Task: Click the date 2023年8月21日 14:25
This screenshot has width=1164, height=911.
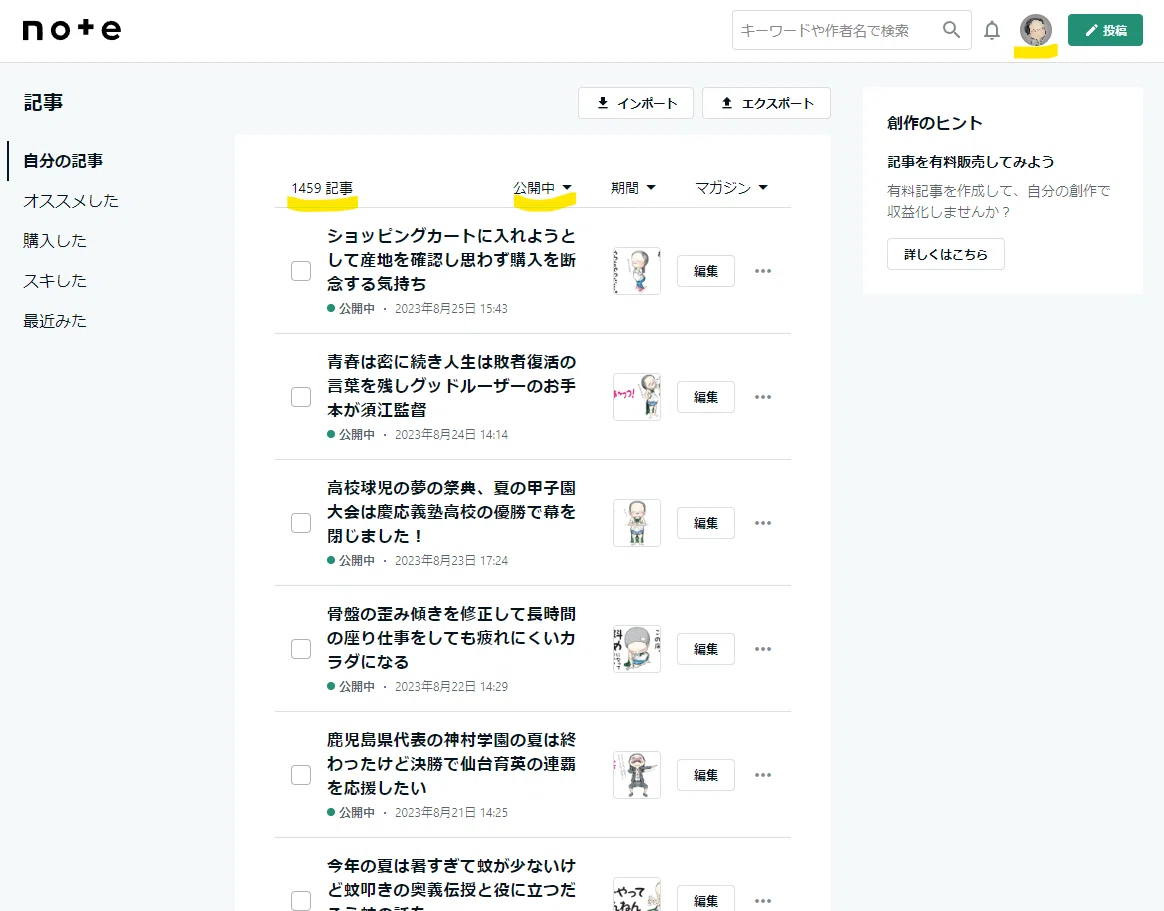Action: pyautogui.click(x=451, y=812)
